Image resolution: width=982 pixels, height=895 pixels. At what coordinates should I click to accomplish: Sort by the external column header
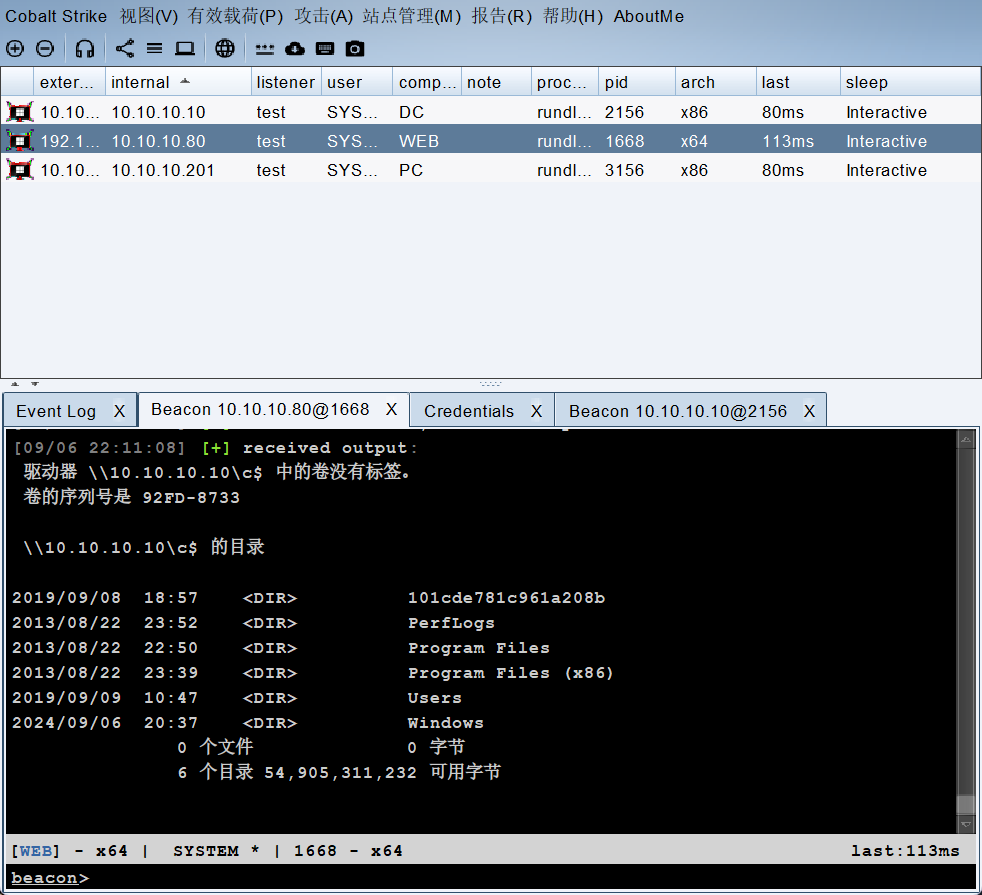[x=70, y=82]
